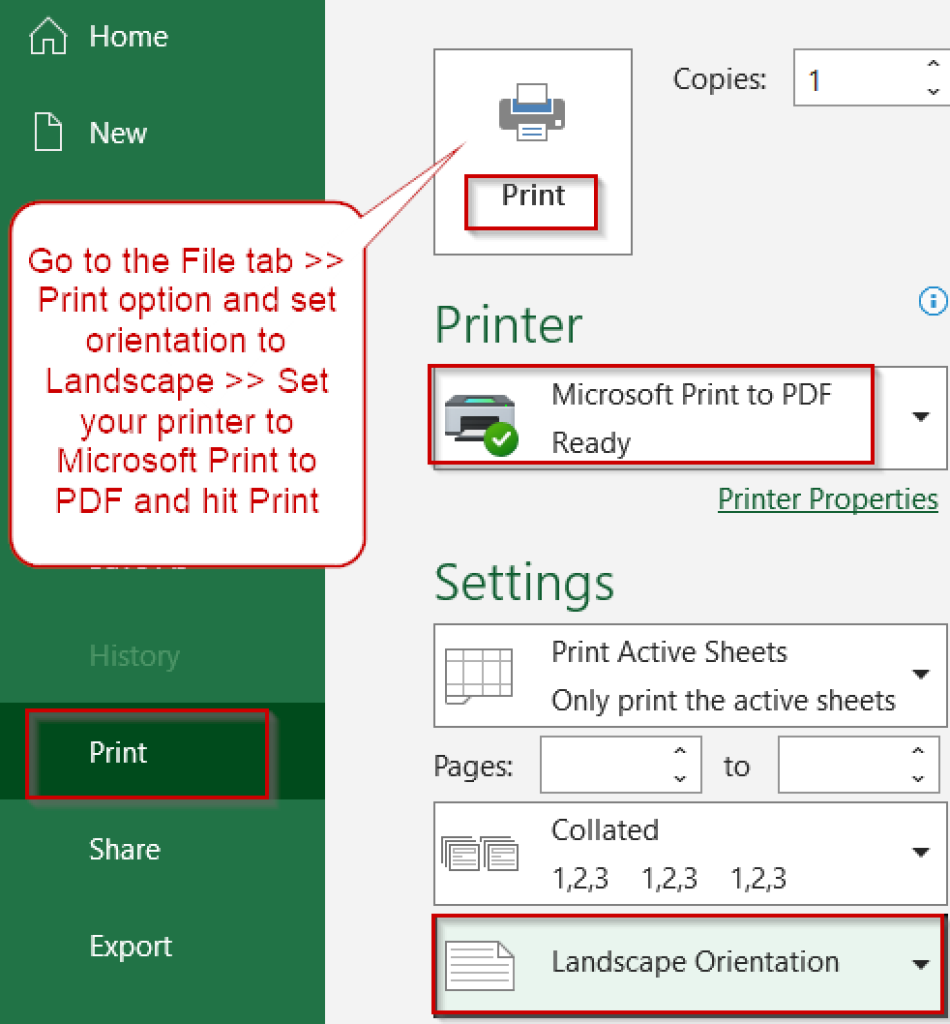Click the Collated pages icon
This screenshot has width=950, height=1024.
point(482,852)
